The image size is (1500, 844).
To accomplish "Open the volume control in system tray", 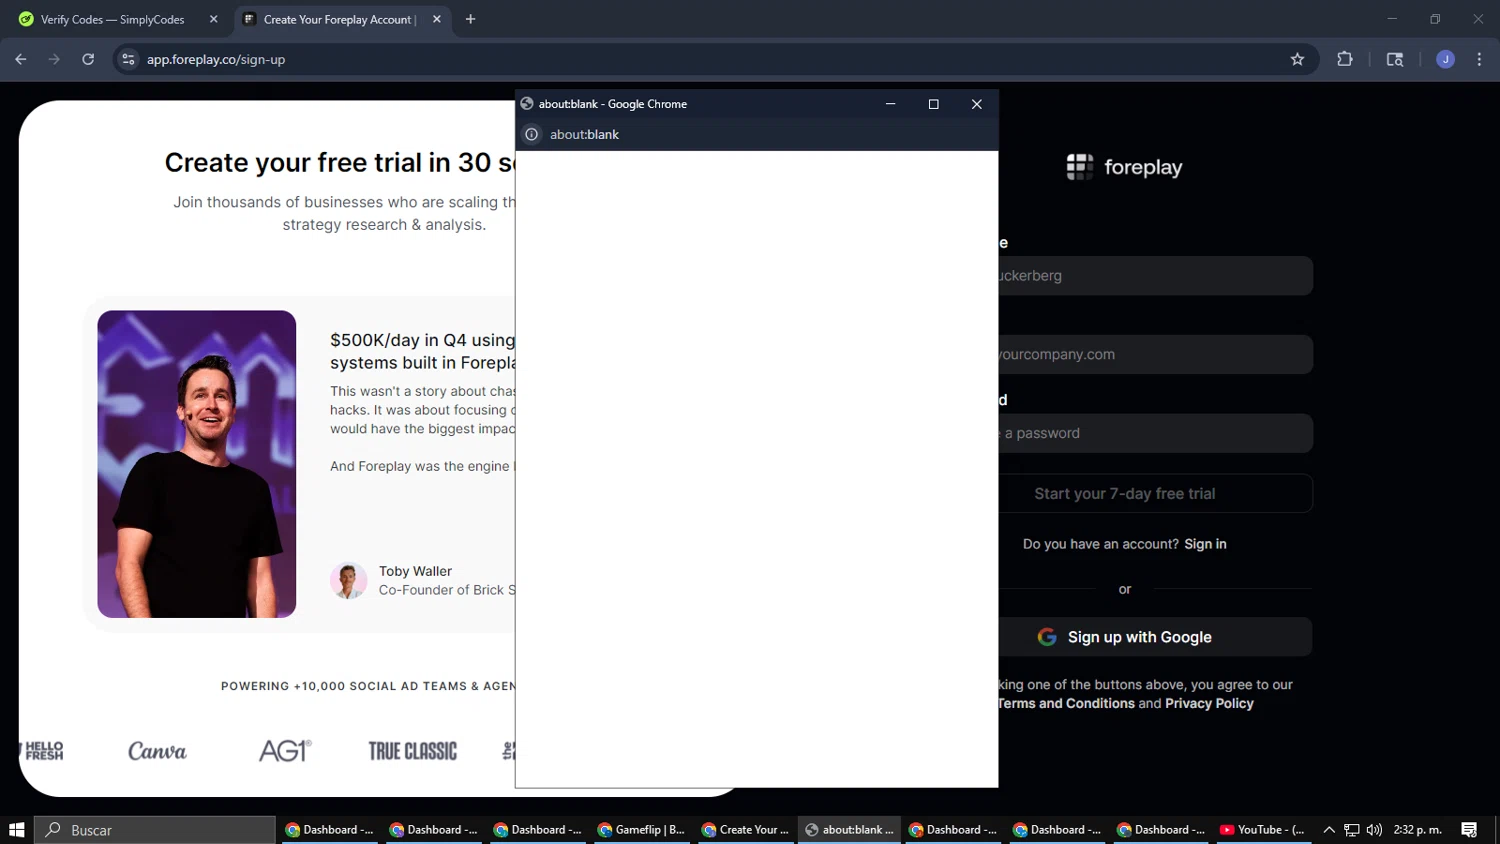I will (x=1374, y=830).
